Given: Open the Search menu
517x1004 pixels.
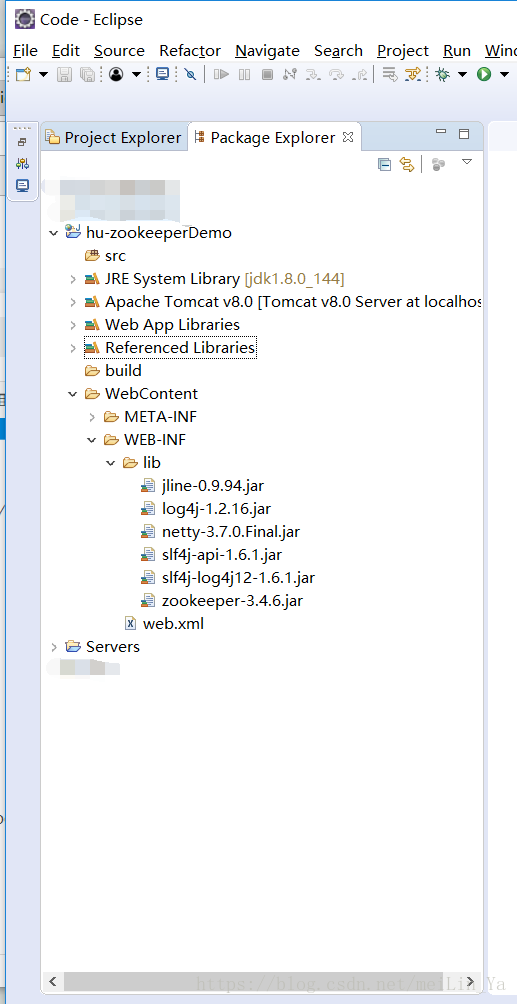Looking at the screenshot, I should tap(338, 51).
